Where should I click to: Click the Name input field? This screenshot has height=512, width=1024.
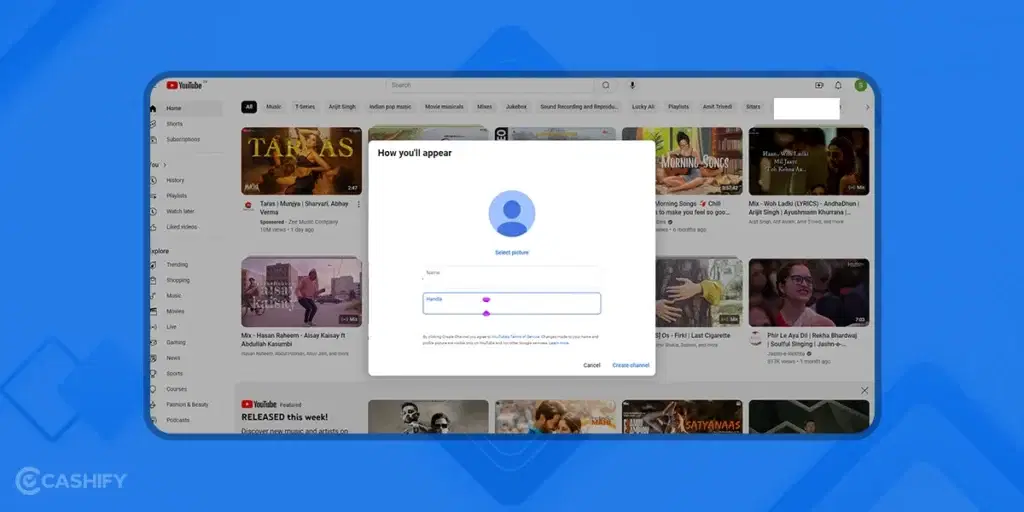[x=512, y=275]
